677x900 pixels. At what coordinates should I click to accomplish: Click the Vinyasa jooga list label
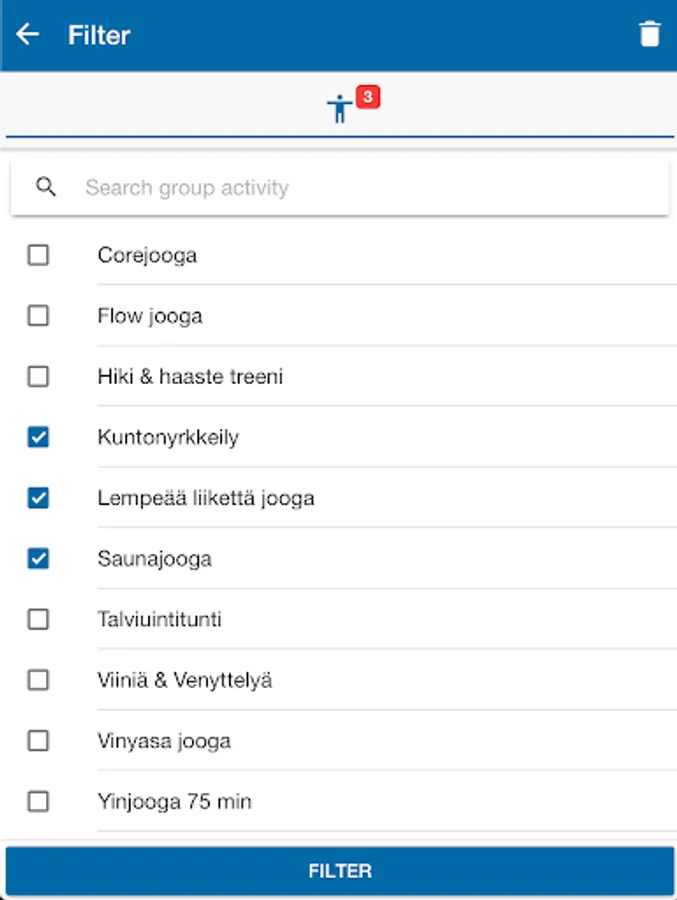coord(164,741)
